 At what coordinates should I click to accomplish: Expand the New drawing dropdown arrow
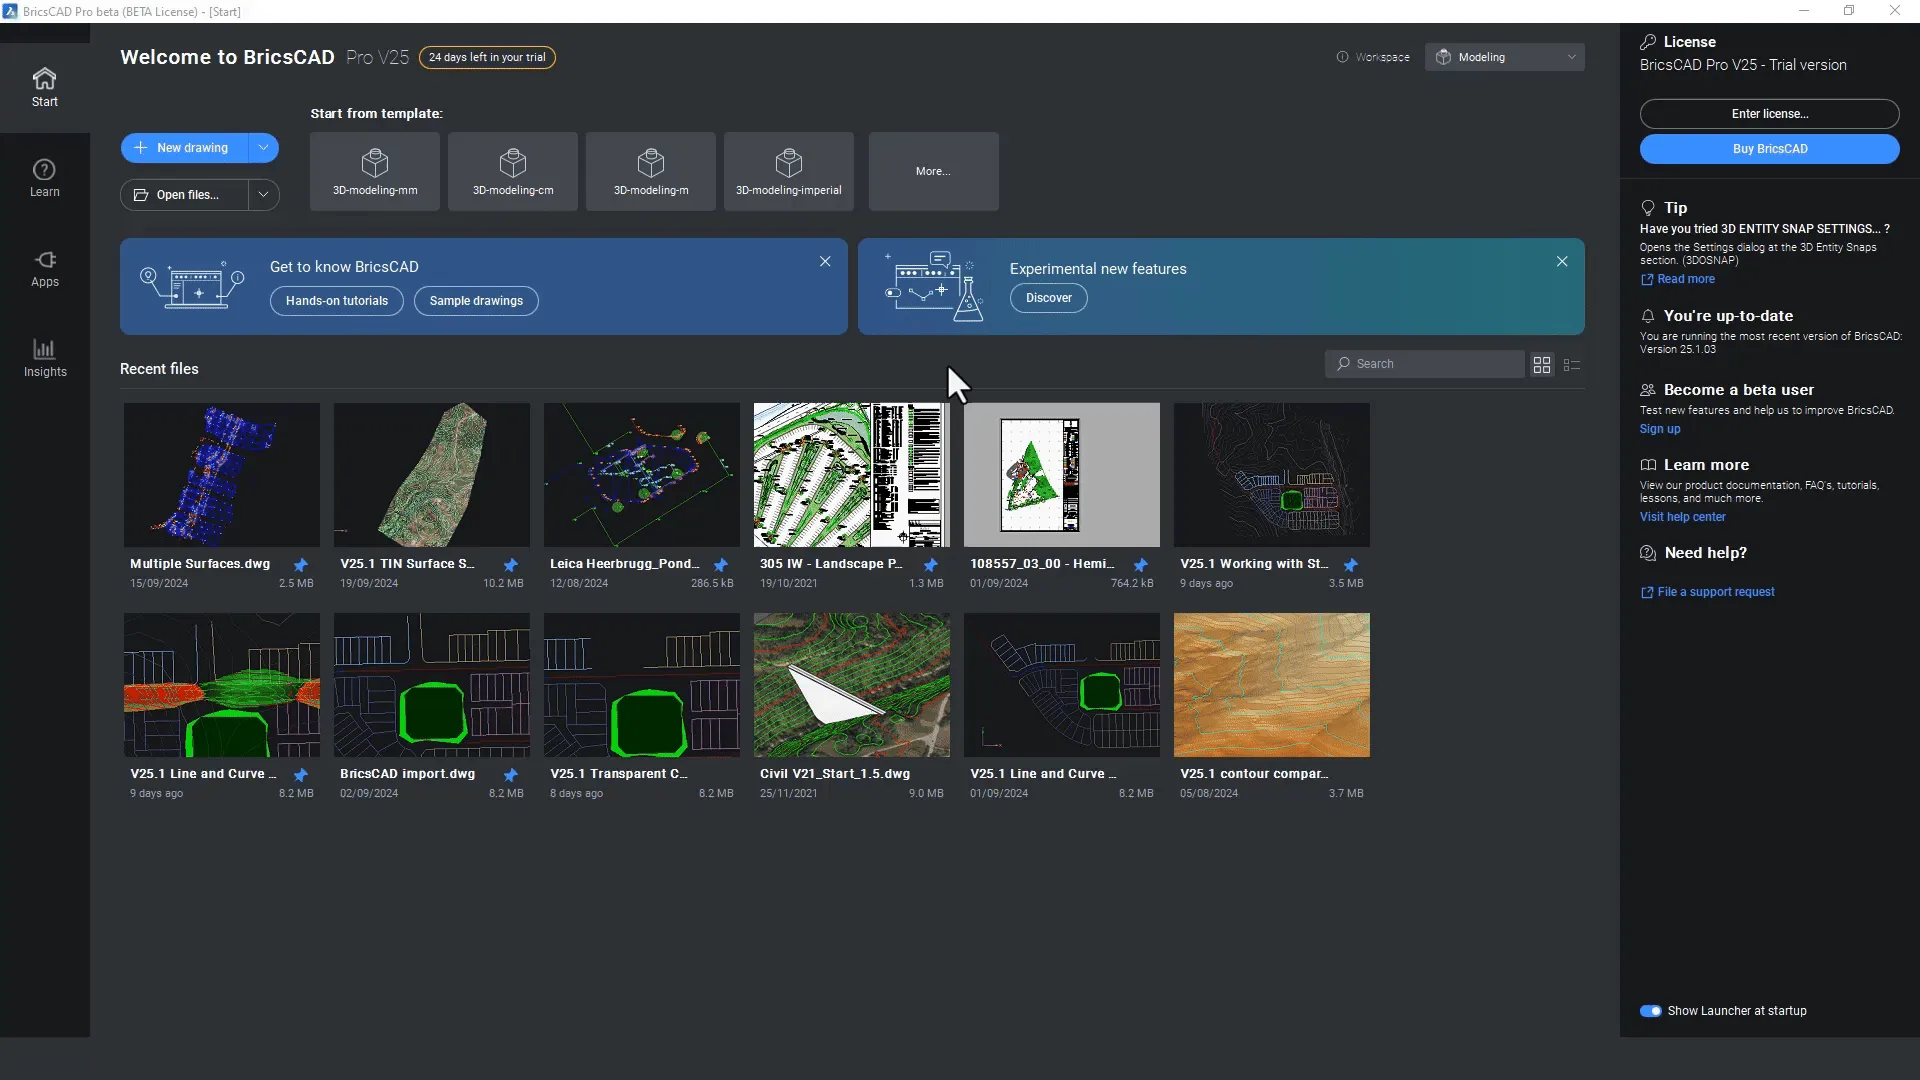point(264,146)
